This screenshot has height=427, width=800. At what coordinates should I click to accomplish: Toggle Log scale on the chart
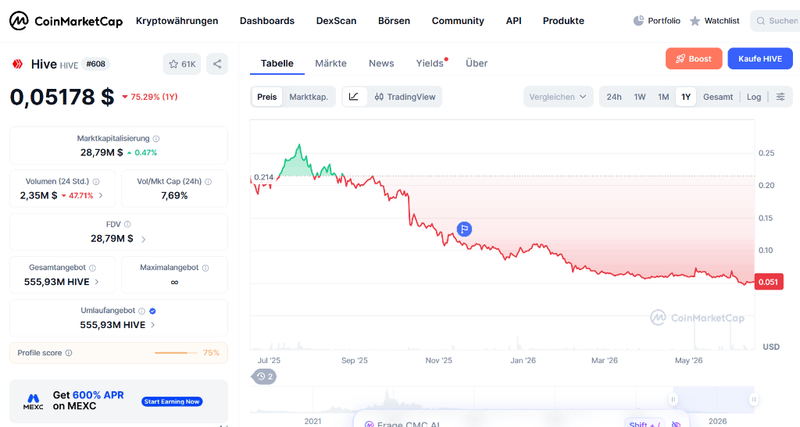(754, 97)
